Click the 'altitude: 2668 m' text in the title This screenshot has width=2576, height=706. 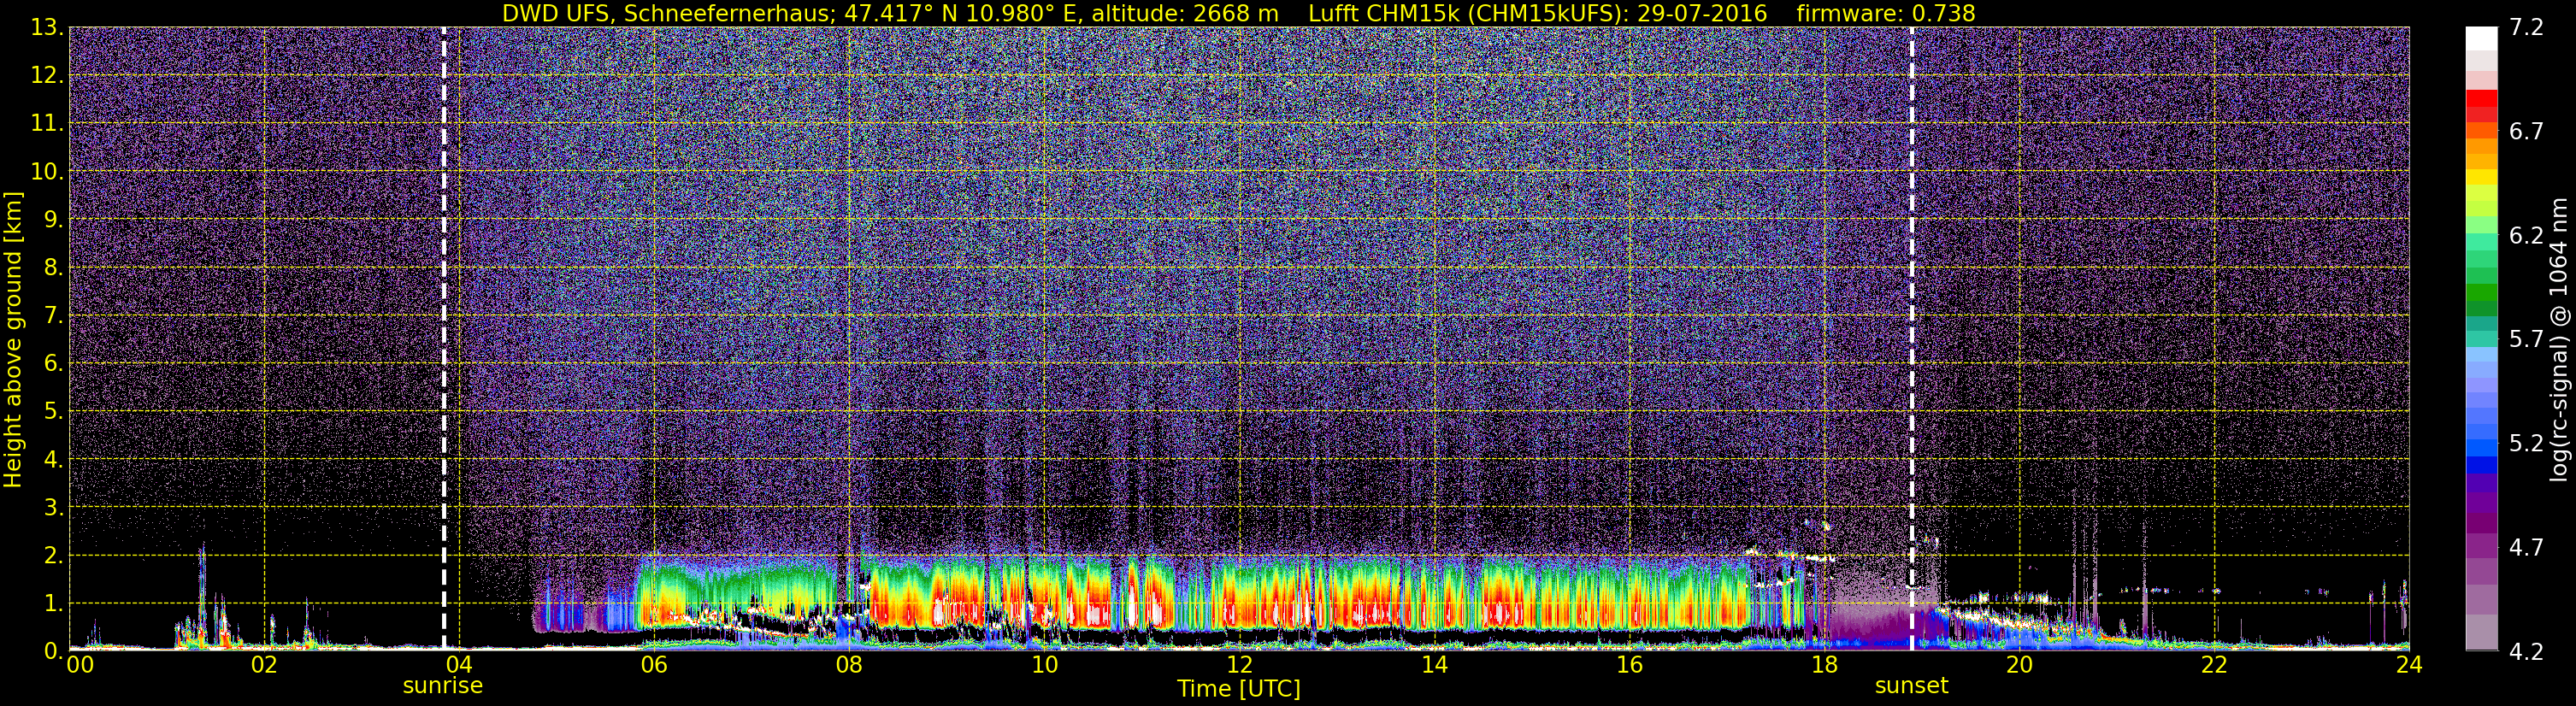(1184, 13)
